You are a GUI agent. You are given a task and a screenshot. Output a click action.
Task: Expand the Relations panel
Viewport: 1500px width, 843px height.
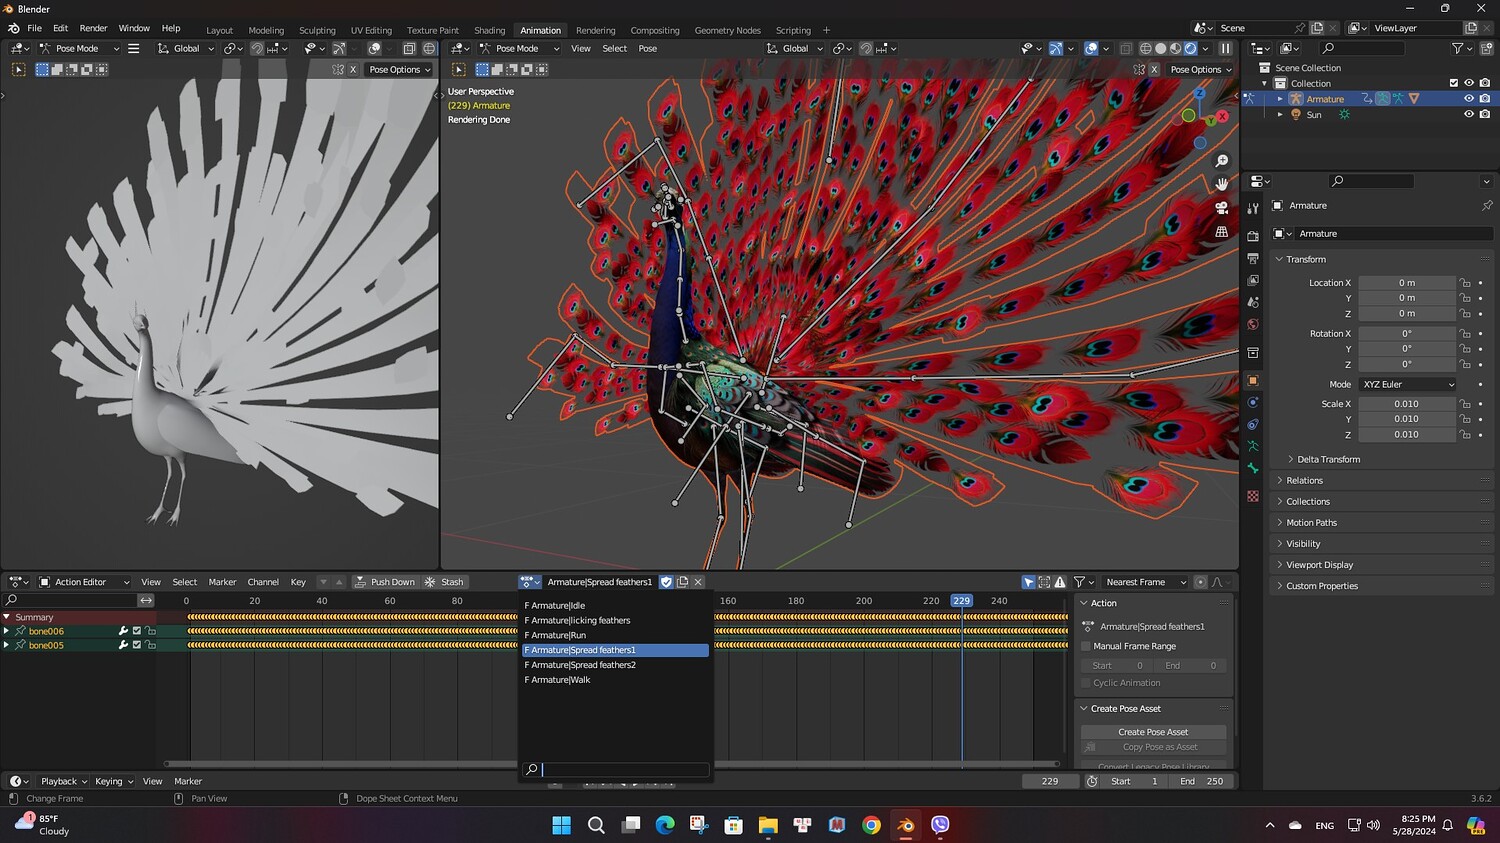pos(1304,481)
